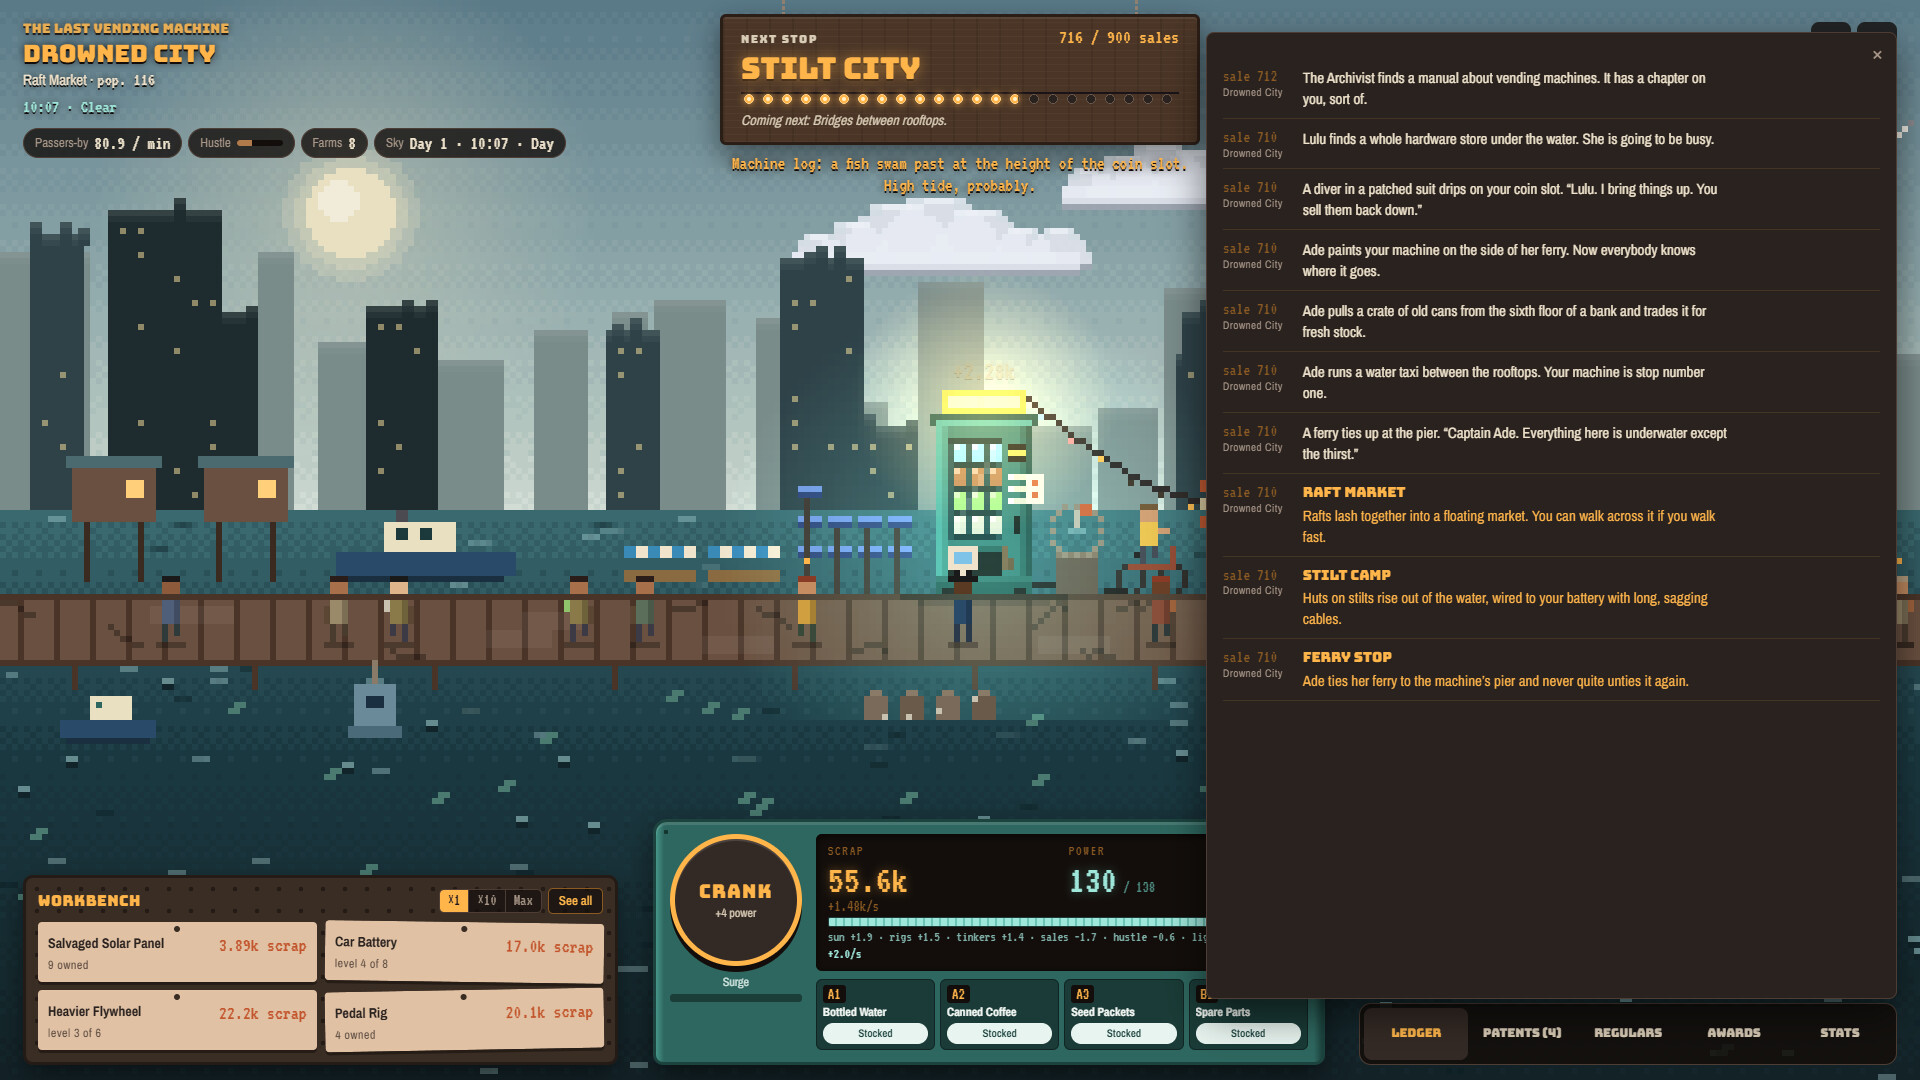The width and height of the screenshot is (1920, 1080).
Task: Open the Ledger tab
Action: (1416, 1032)
